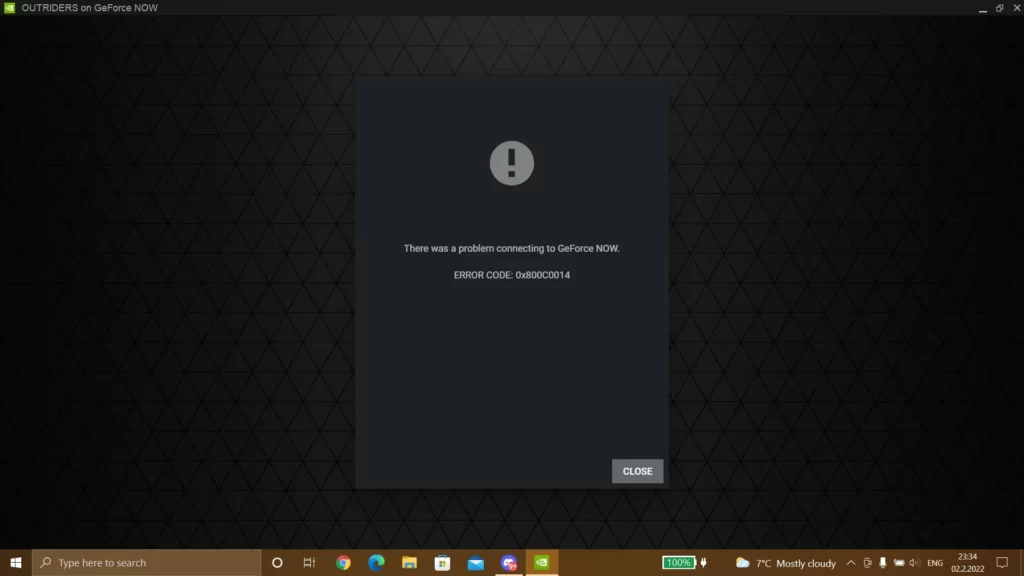
Task: Open the Mail app from the taskbar
Action: click(x=475, y=562)
